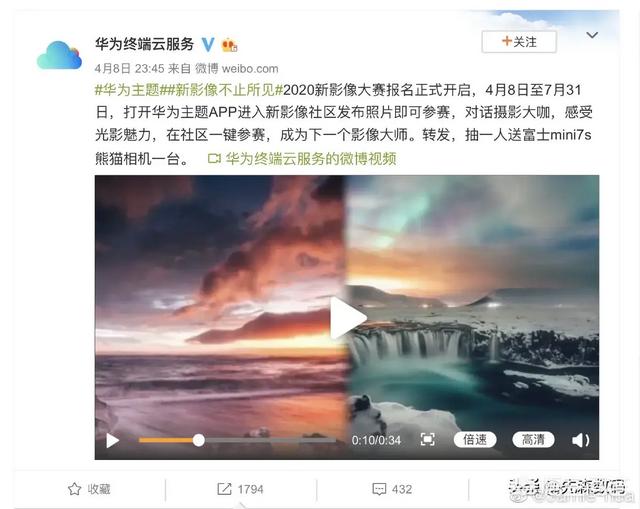This screenshot has height=509, width=640.
Task: Open the 倍速 playback speed selector
Action: pos(475,440)
